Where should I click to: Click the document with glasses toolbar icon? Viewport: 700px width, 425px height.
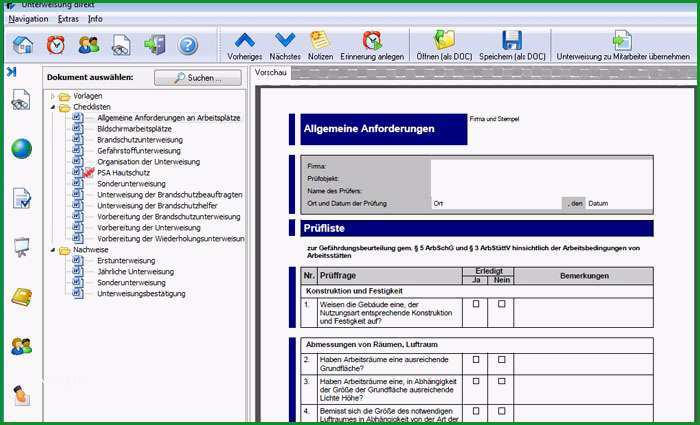pyautogui.click(x=121, y=45)
